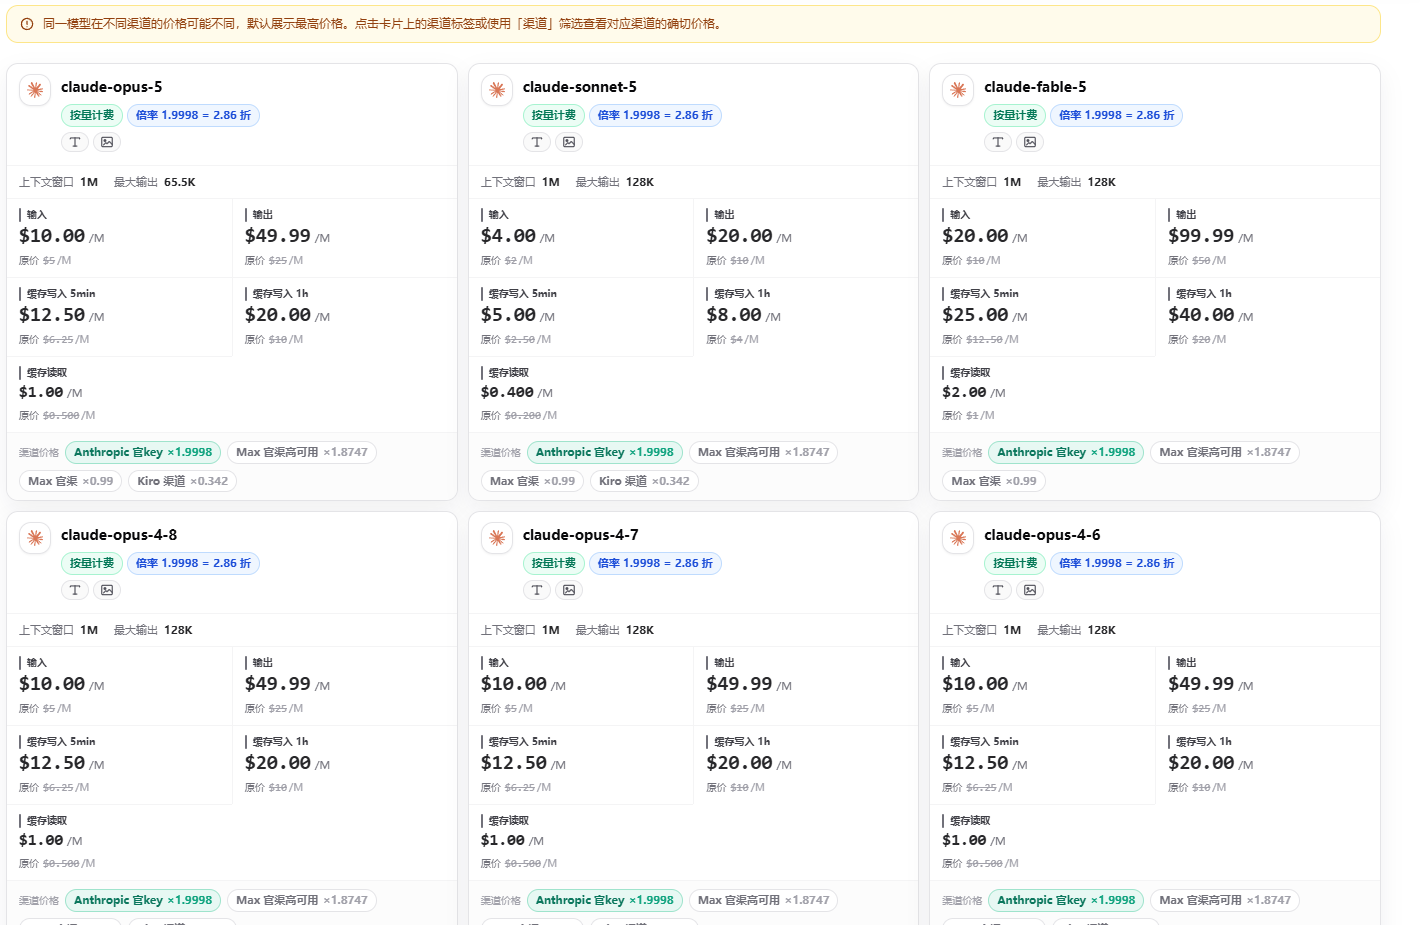Screen dimensions: 1420x925
Task: Click the 按量计费 badge on claude-fable-5
Action: 1015,115
